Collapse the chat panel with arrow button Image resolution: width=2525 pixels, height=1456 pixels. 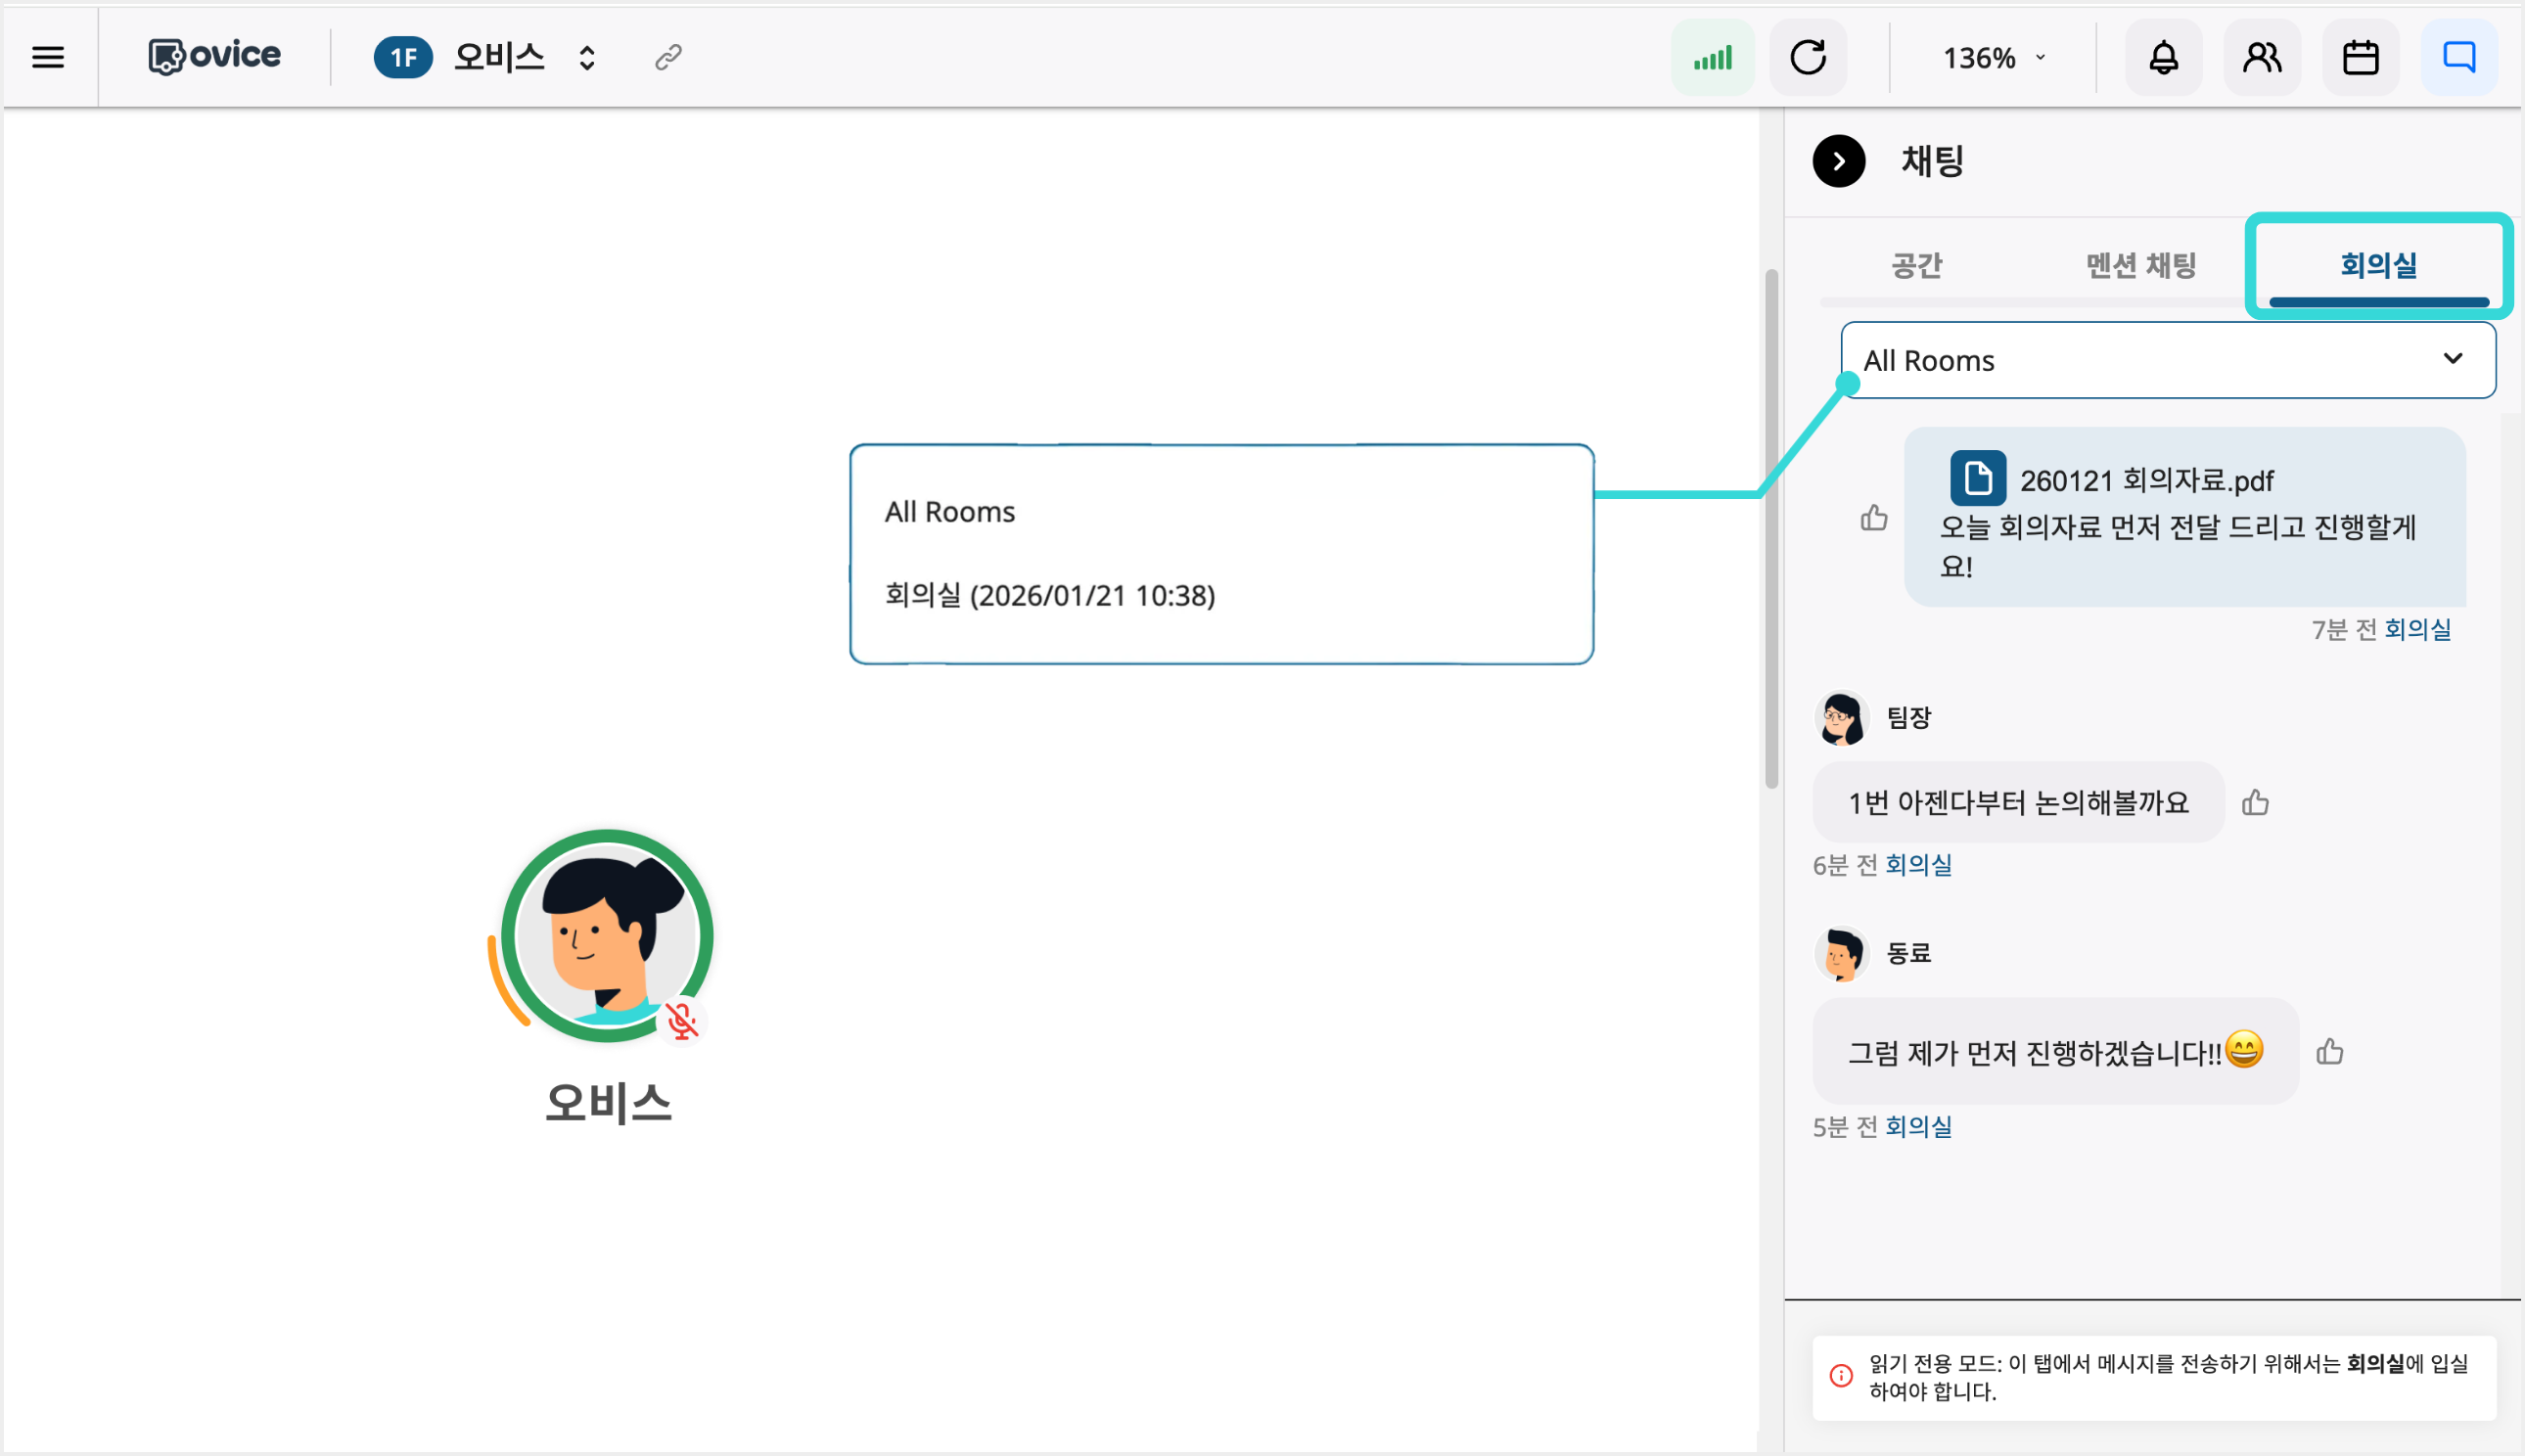click(x=1837, y=161)
